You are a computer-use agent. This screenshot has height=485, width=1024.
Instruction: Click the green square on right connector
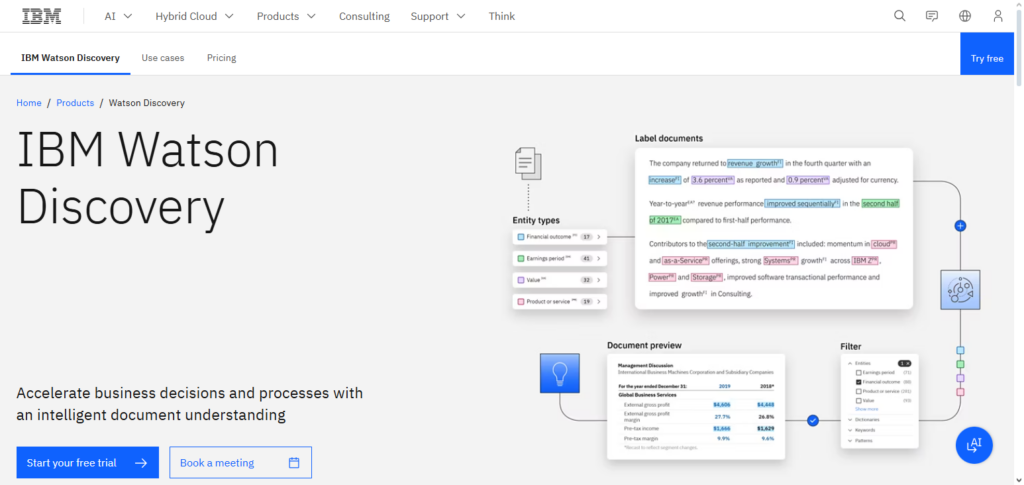tap(960, 364)
